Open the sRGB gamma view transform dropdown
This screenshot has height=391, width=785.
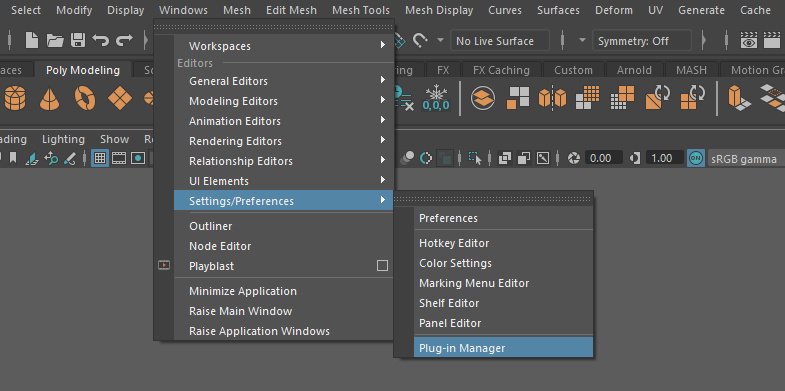click(745, 159)
